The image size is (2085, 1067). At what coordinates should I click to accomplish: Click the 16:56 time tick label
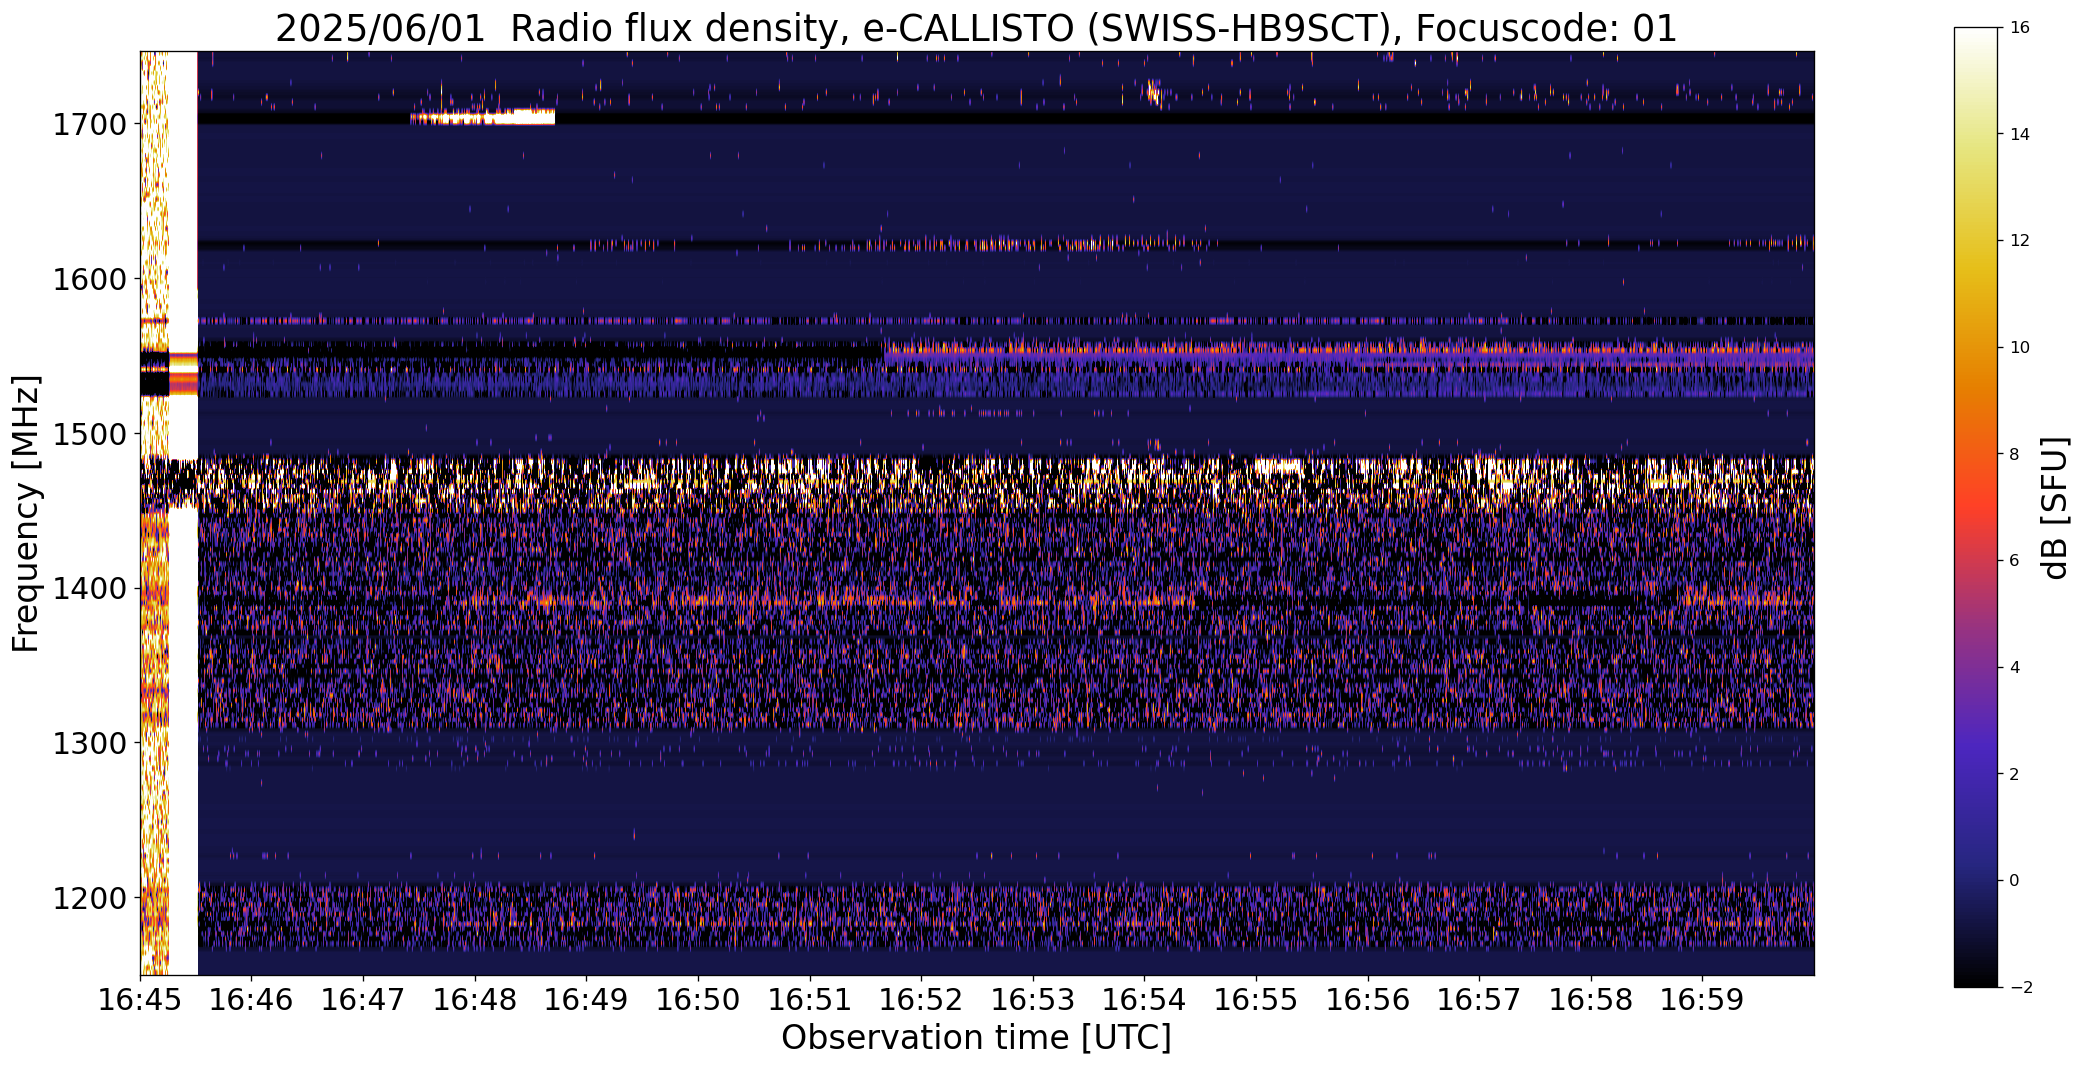(x=1368, y=1000)
